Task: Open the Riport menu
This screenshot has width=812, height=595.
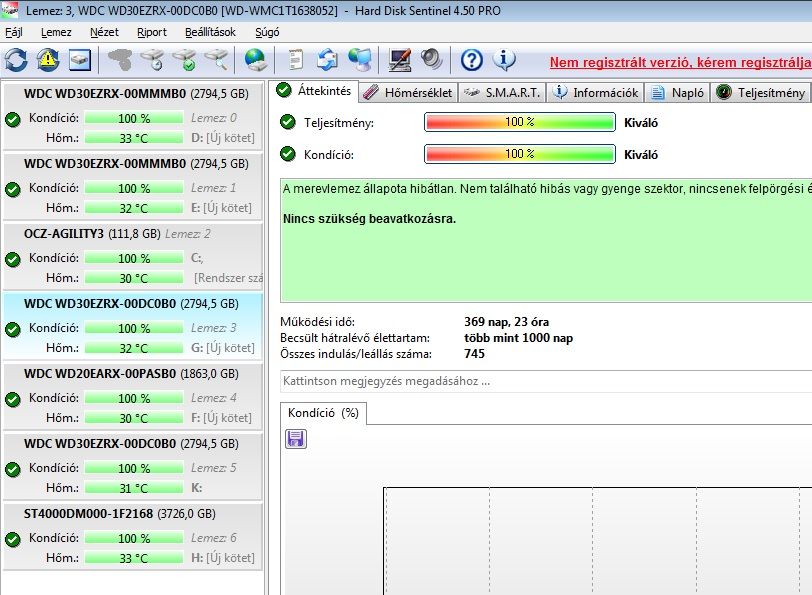Action: (x=152, y=32)
